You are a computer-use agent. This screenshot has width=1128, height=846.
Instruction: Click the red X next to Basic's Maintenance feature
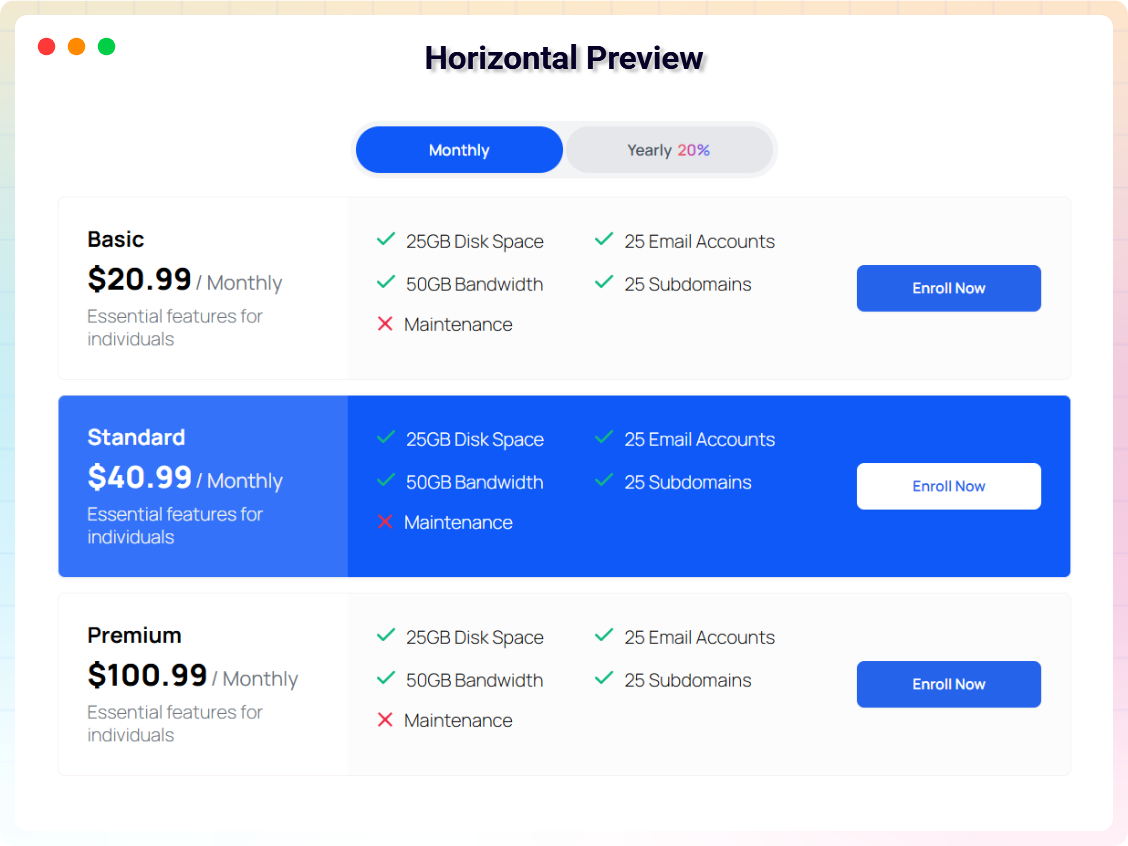pyautogui.click(x=386, y=324)
